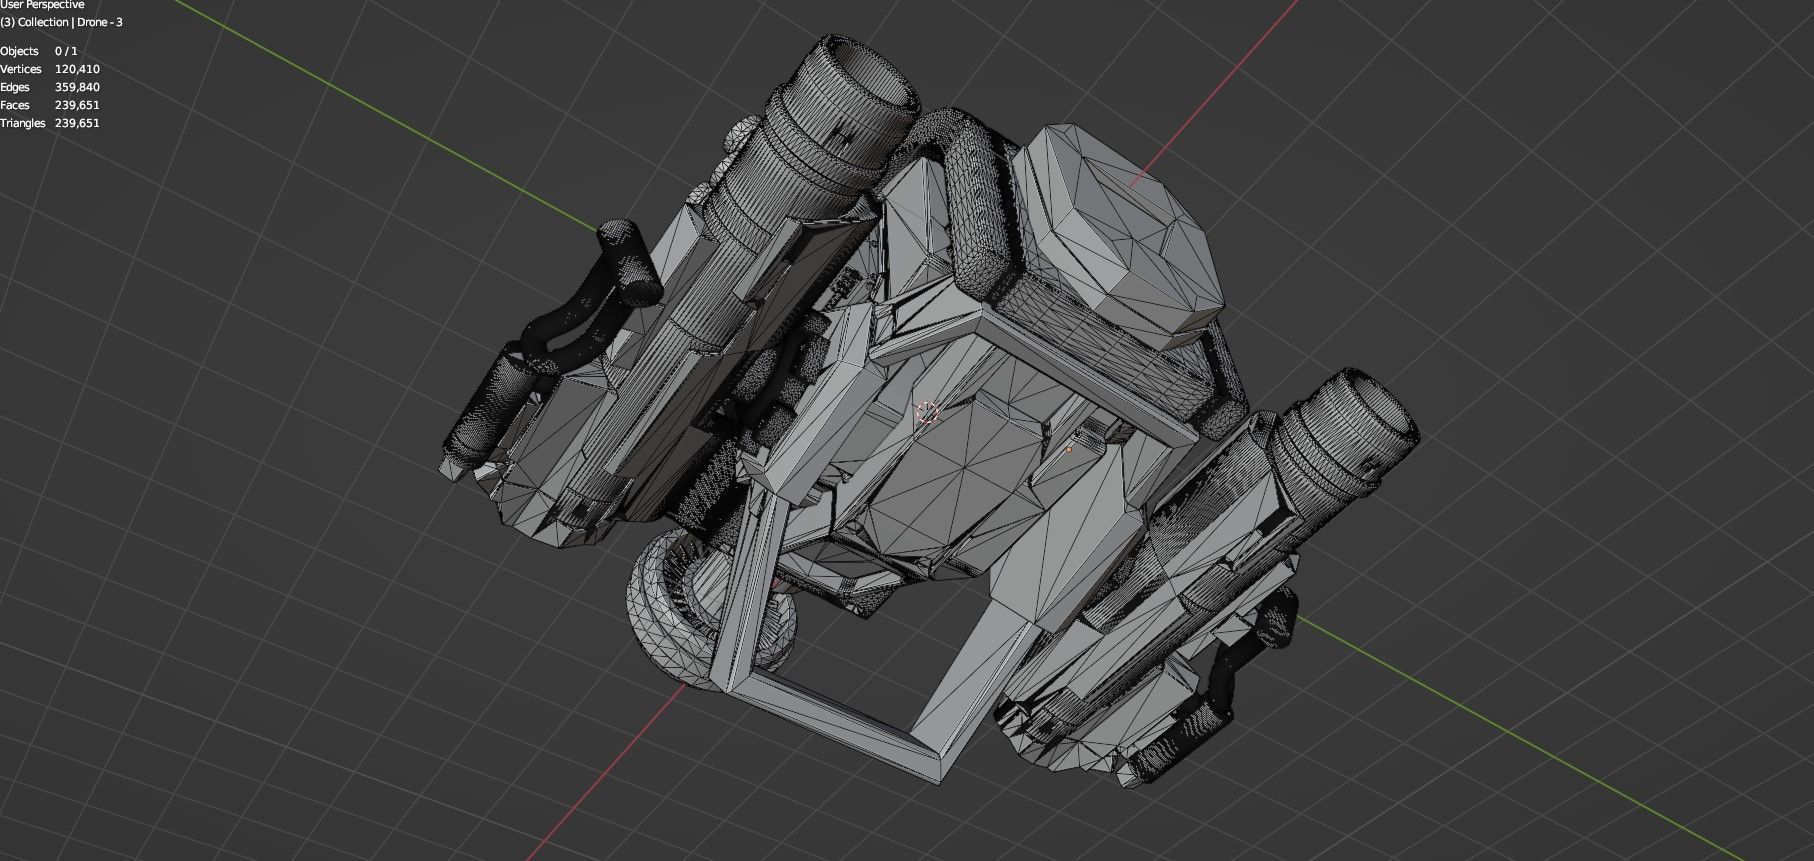This screenshot has height=861, width=1814.
Task: Click the red-white 3D cursor on the drone
Action: click(x=927, y=412)
